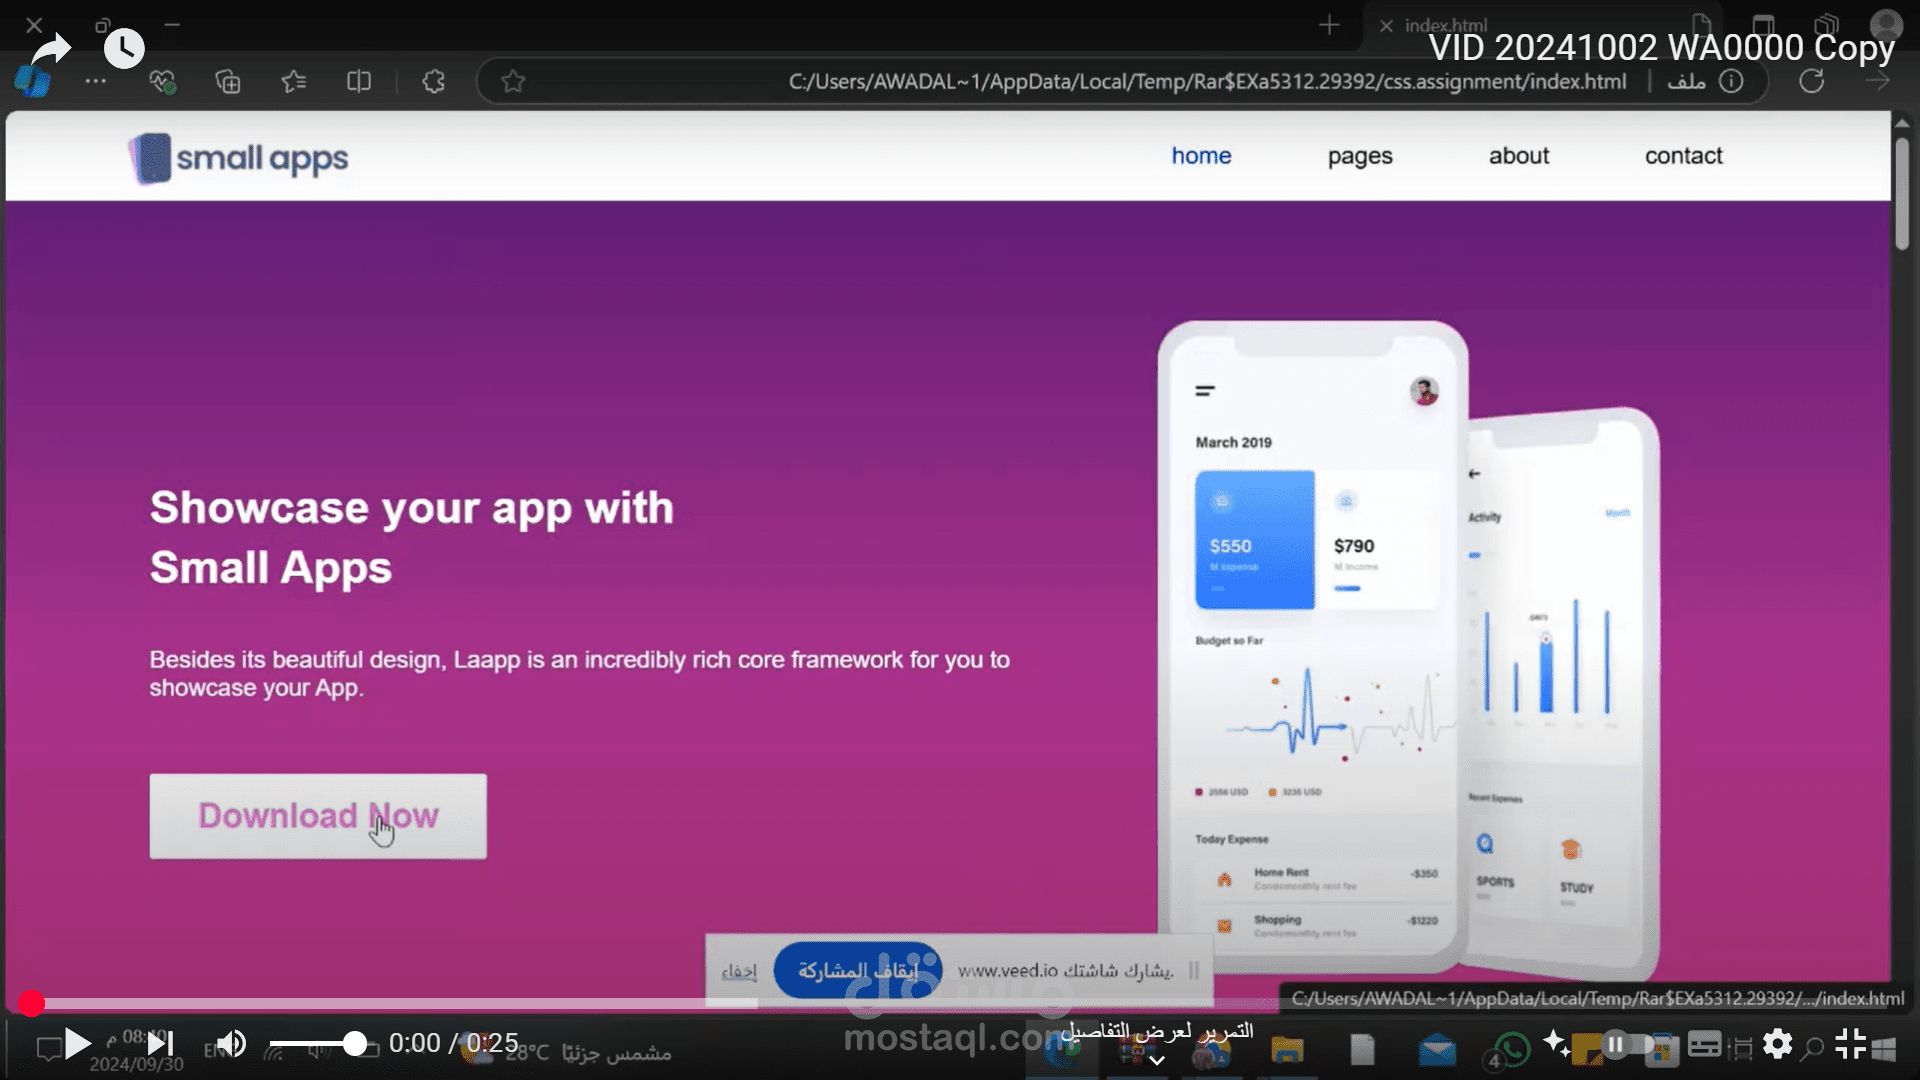
Task: Click the Download Now button
Action: [x=318, y=816]
